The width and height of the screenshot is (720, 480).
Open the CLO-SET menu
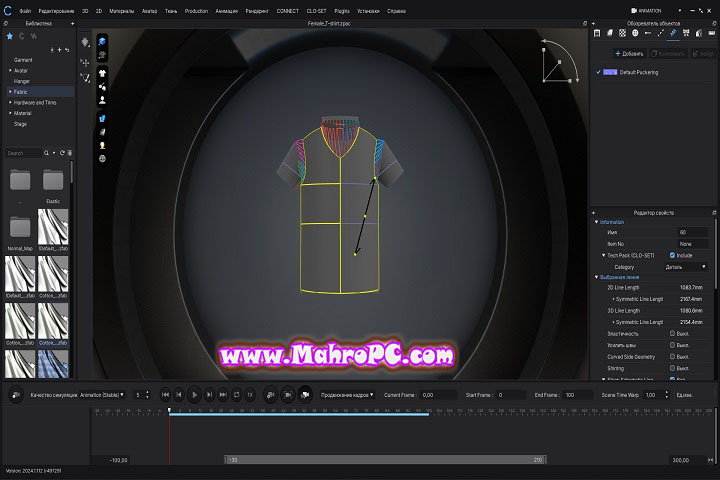point(316,11)
